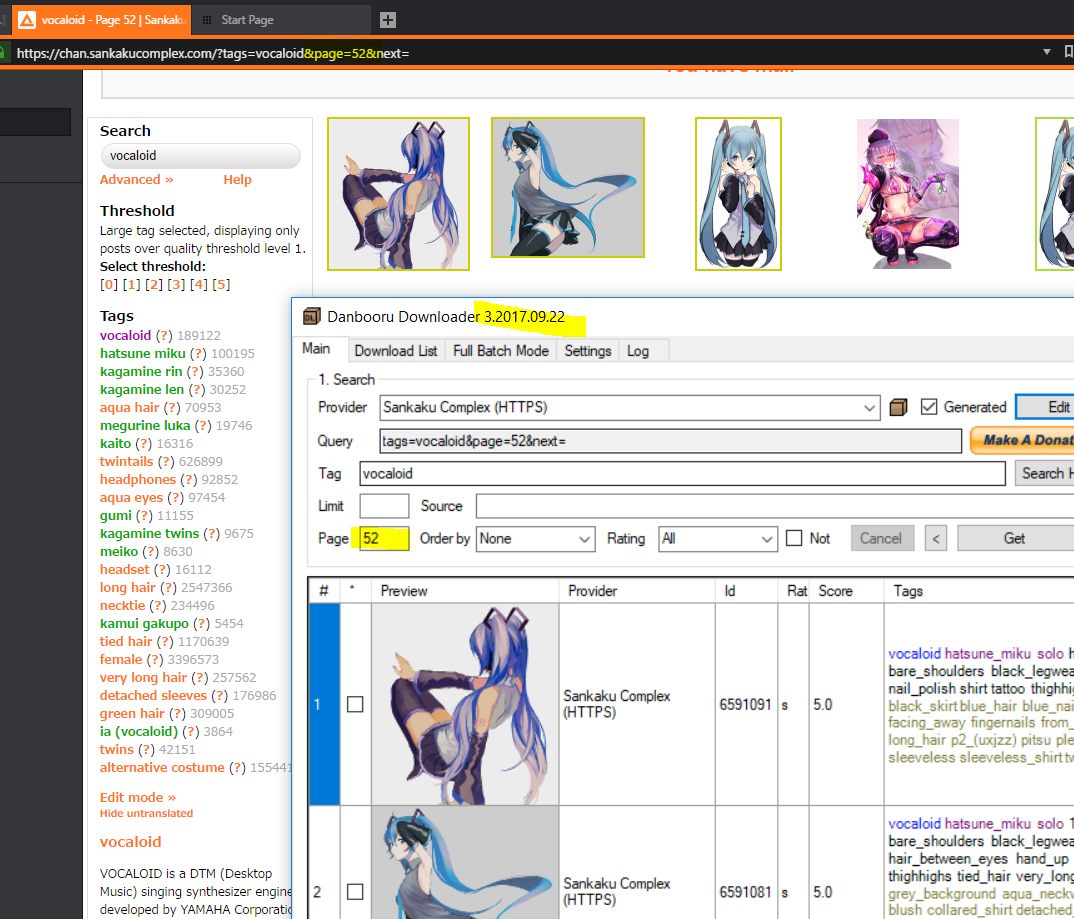Screen dimensions: 1074x919
Task: Select threshold level [5]
Action: [x=221, y=284]
